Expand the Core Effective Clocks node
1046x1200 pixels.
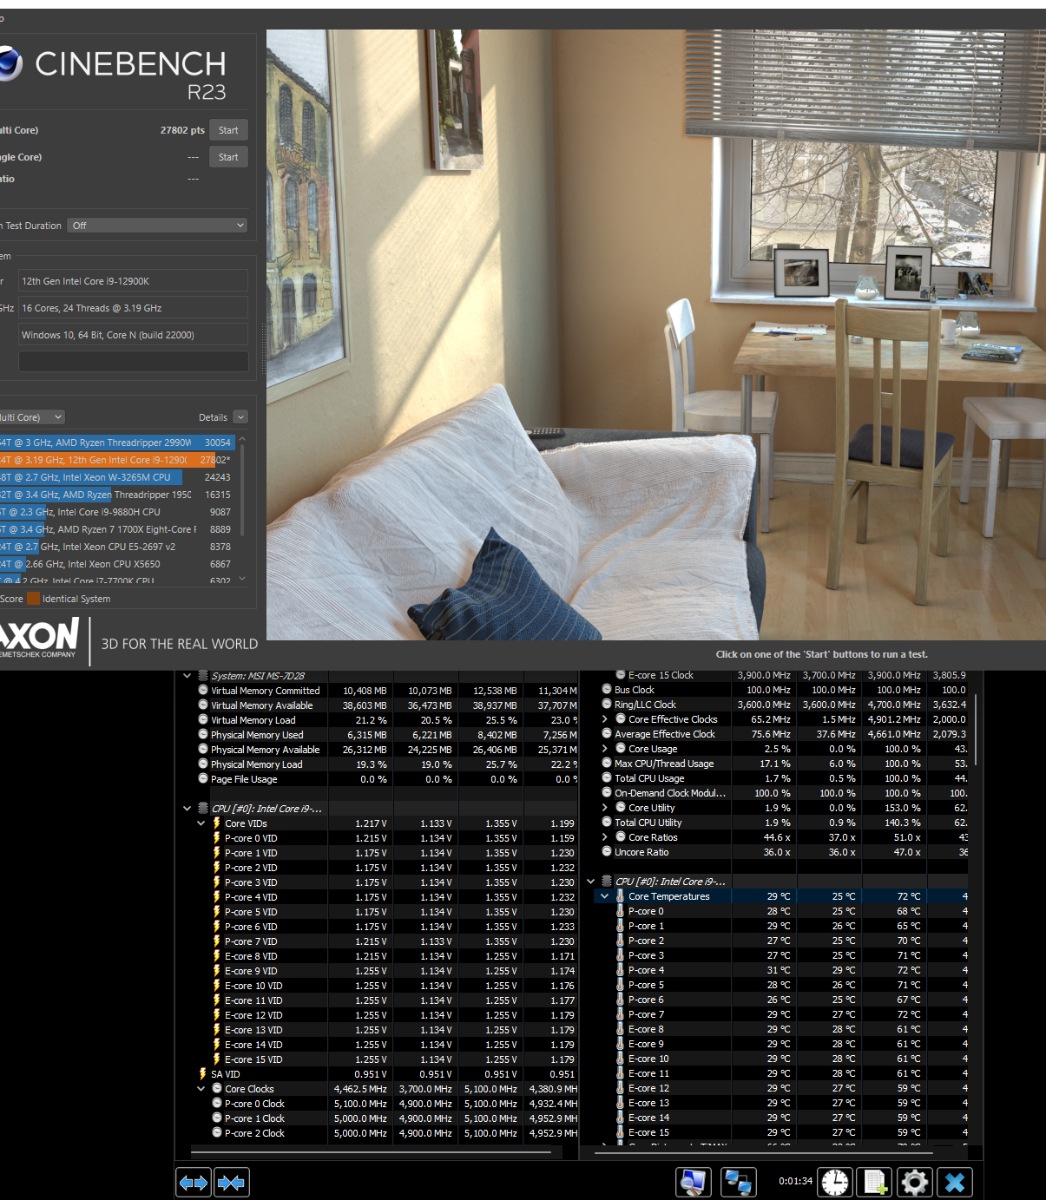click(x=605, y=719)
